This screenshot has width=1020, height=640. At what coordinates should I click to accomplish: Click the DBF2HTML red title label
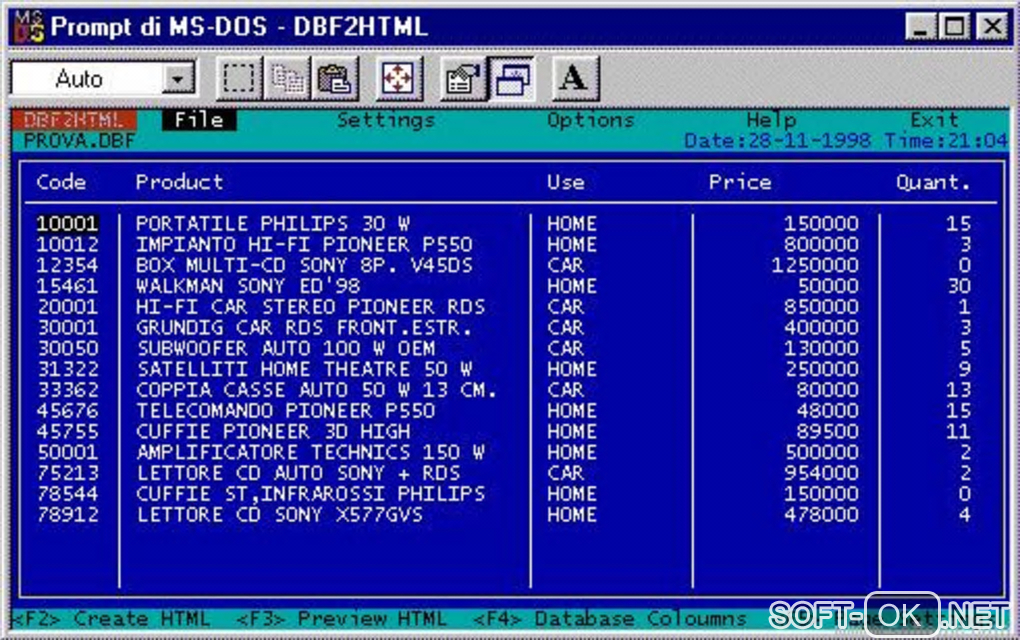[74, 120]
